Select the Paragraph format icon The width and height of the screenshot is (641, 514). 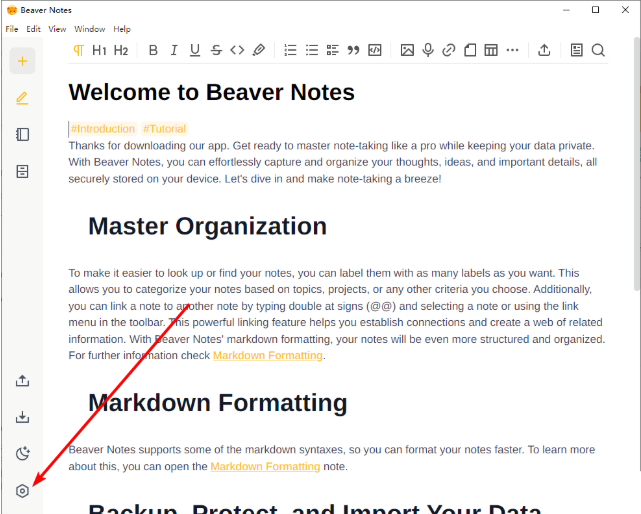point(78,50)
